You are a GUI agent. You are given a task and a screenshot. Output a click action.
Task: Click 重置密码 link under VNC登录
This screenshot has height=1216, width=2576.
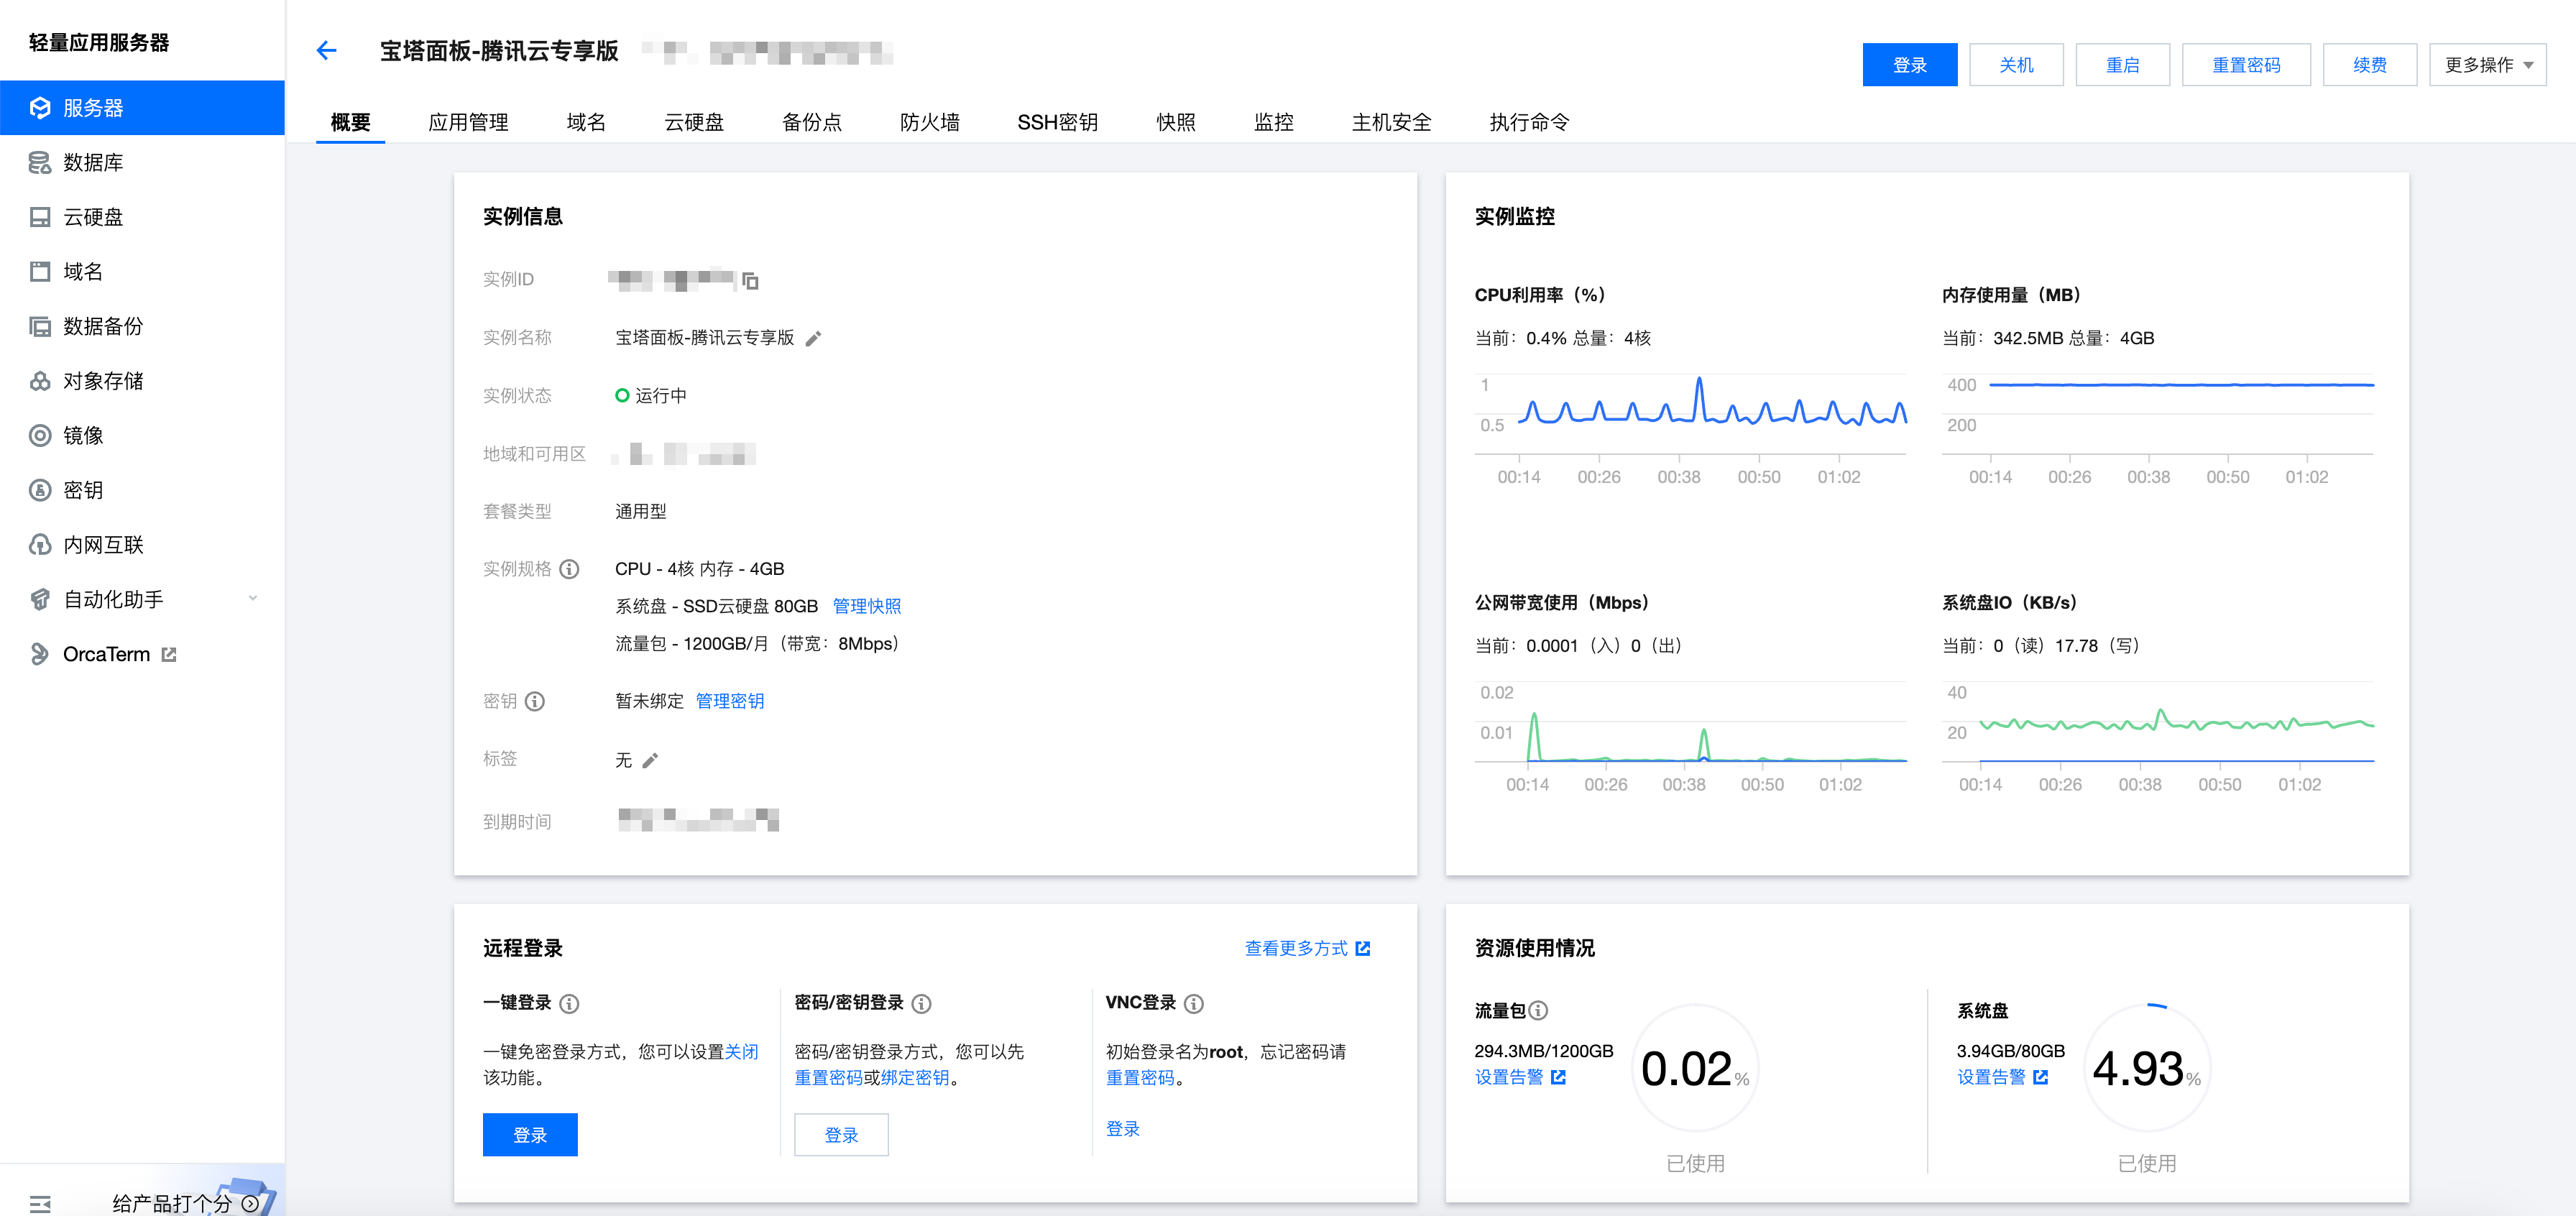[x=1140, y=1078]
